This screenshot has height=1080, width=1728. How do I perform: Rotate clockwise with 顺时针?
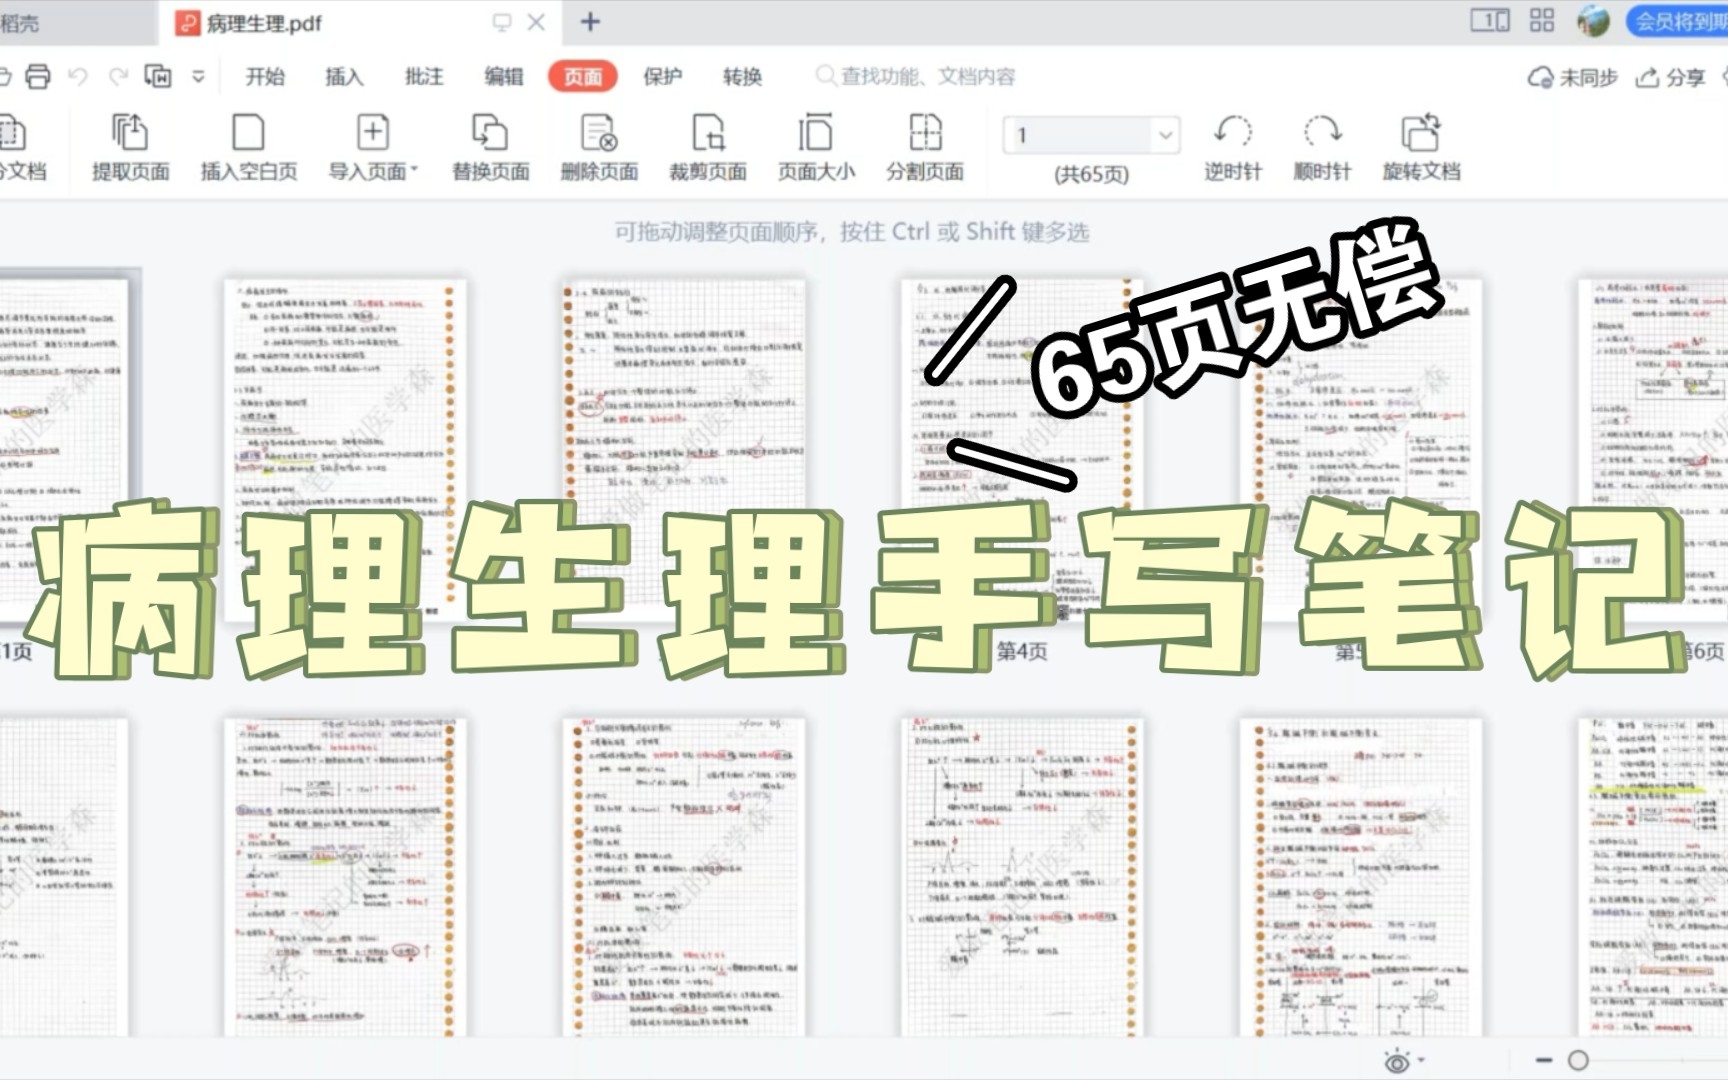click(x=1322, y=148)
